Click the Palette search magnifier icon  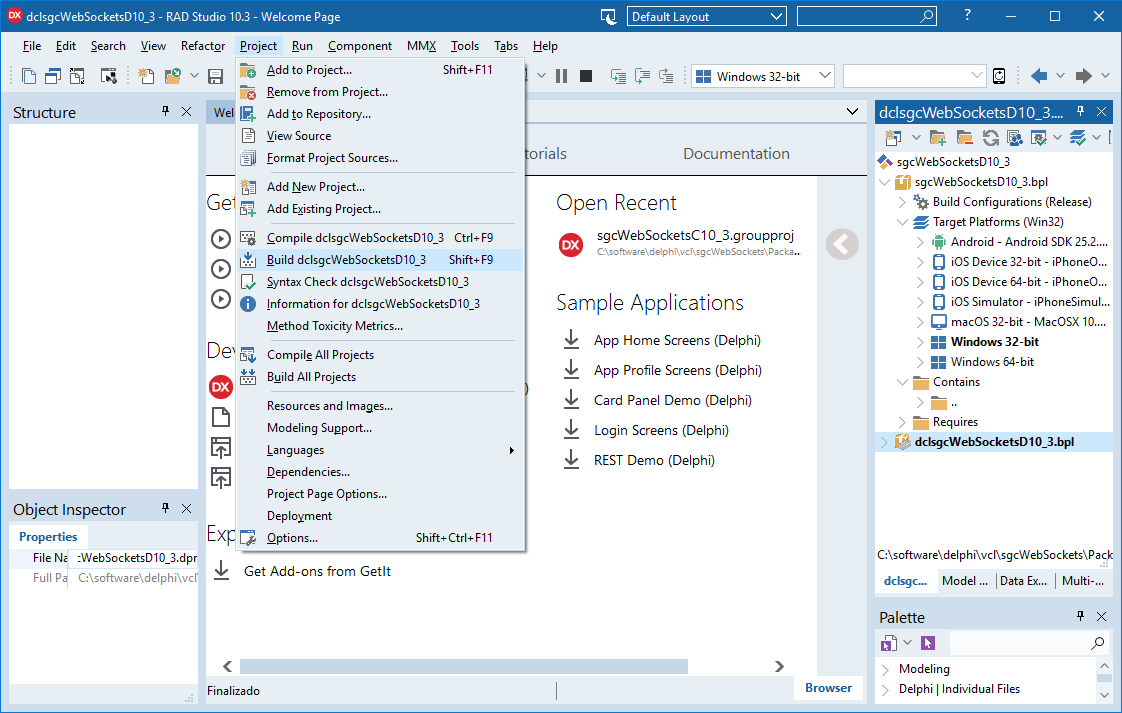click(1098, 643)
